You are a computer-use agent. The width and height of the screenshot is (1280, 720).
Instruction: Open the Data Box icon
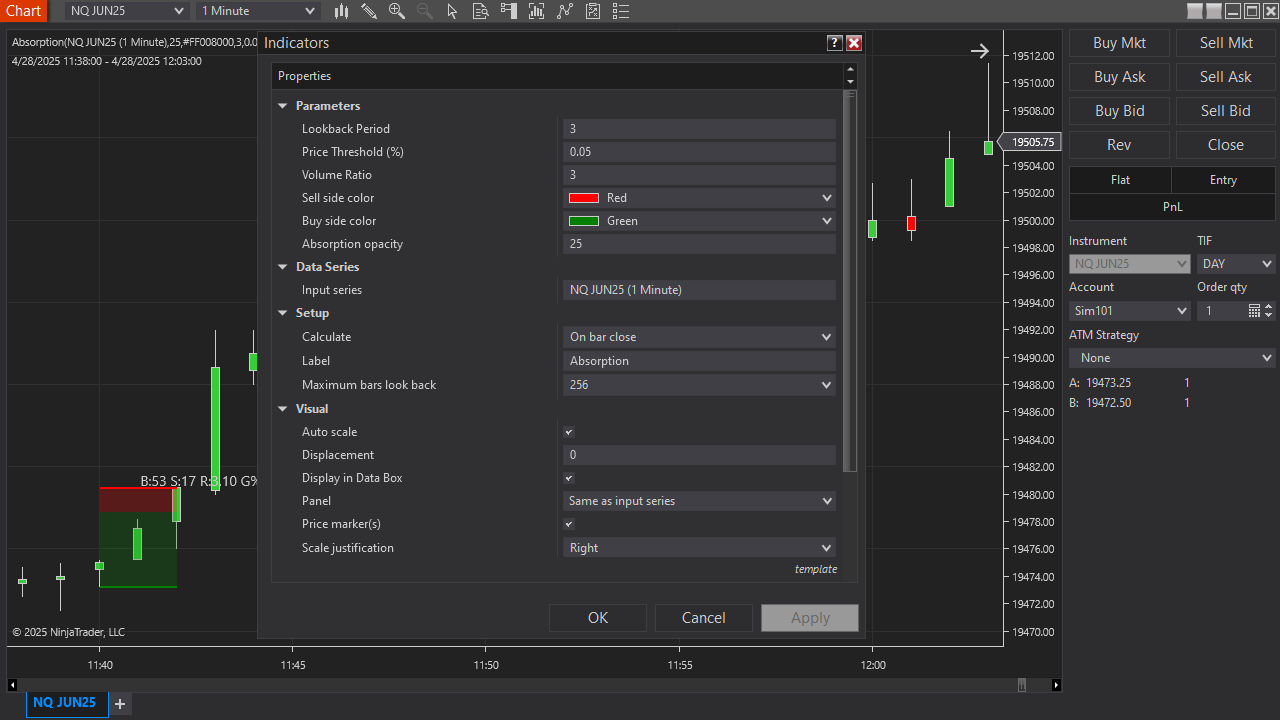tap(481, 11)
